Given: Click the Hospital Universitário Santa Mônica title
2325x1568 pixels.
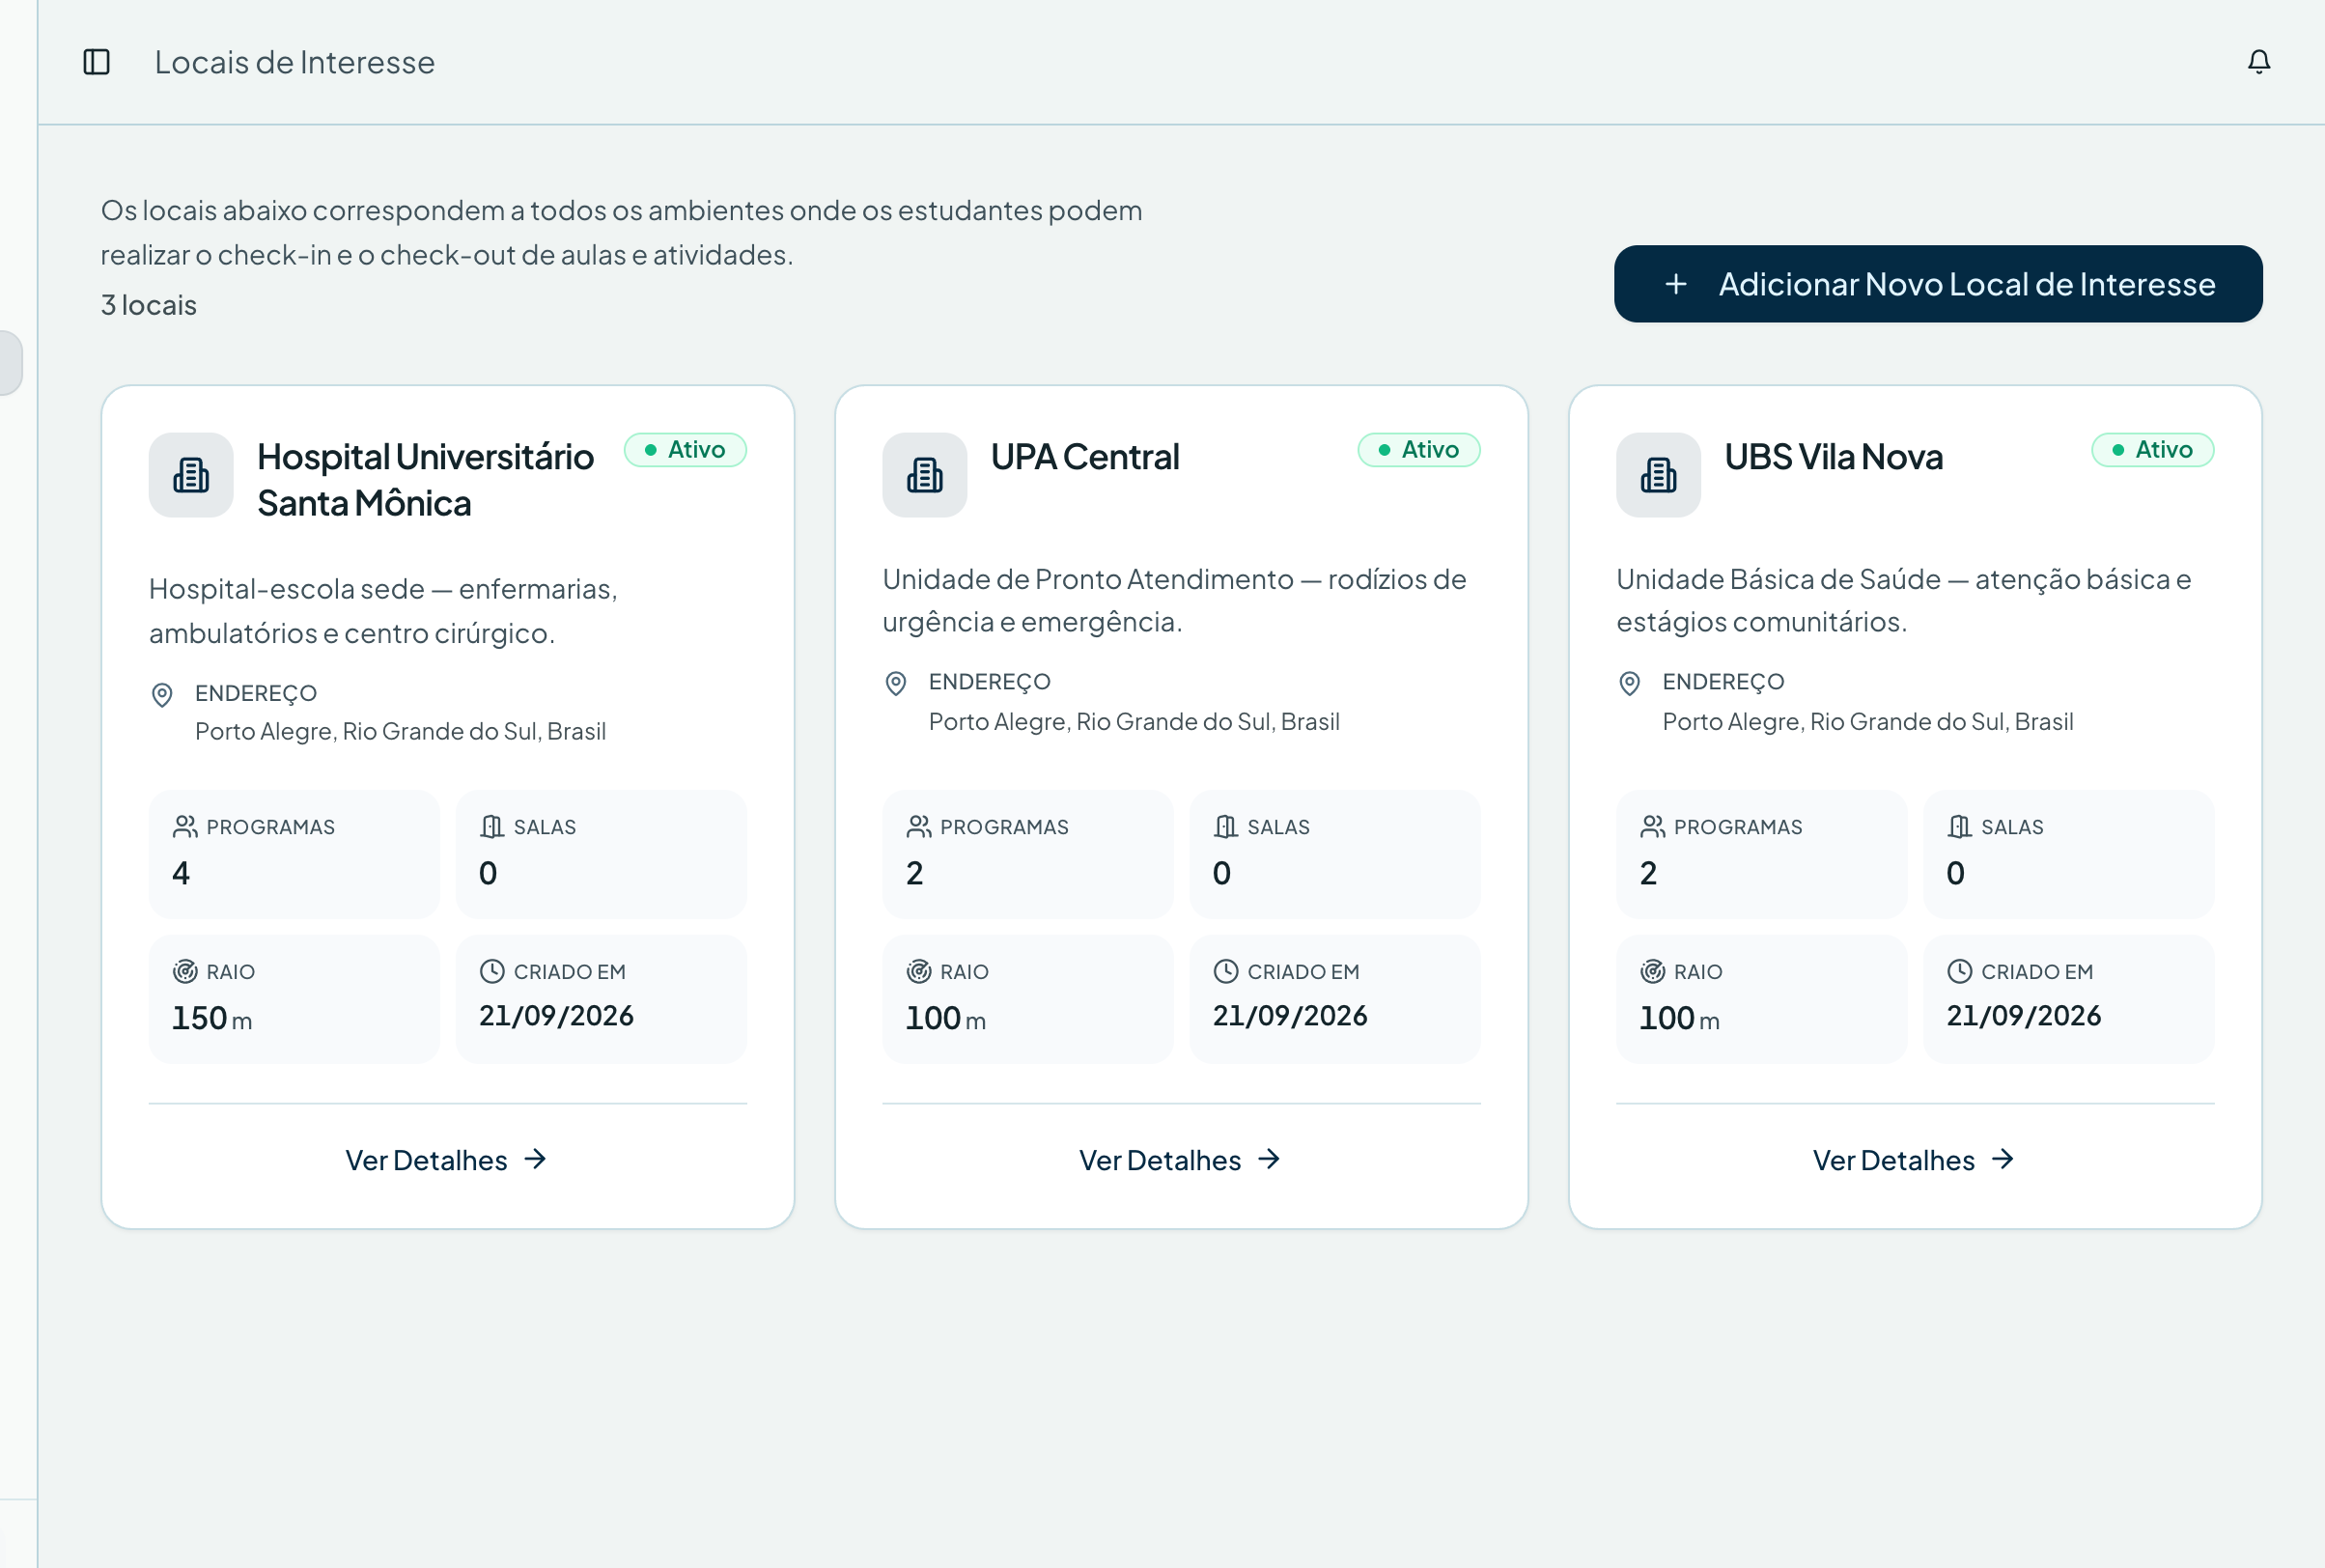Looking at the screenshot, I should (x=426, y=480).
